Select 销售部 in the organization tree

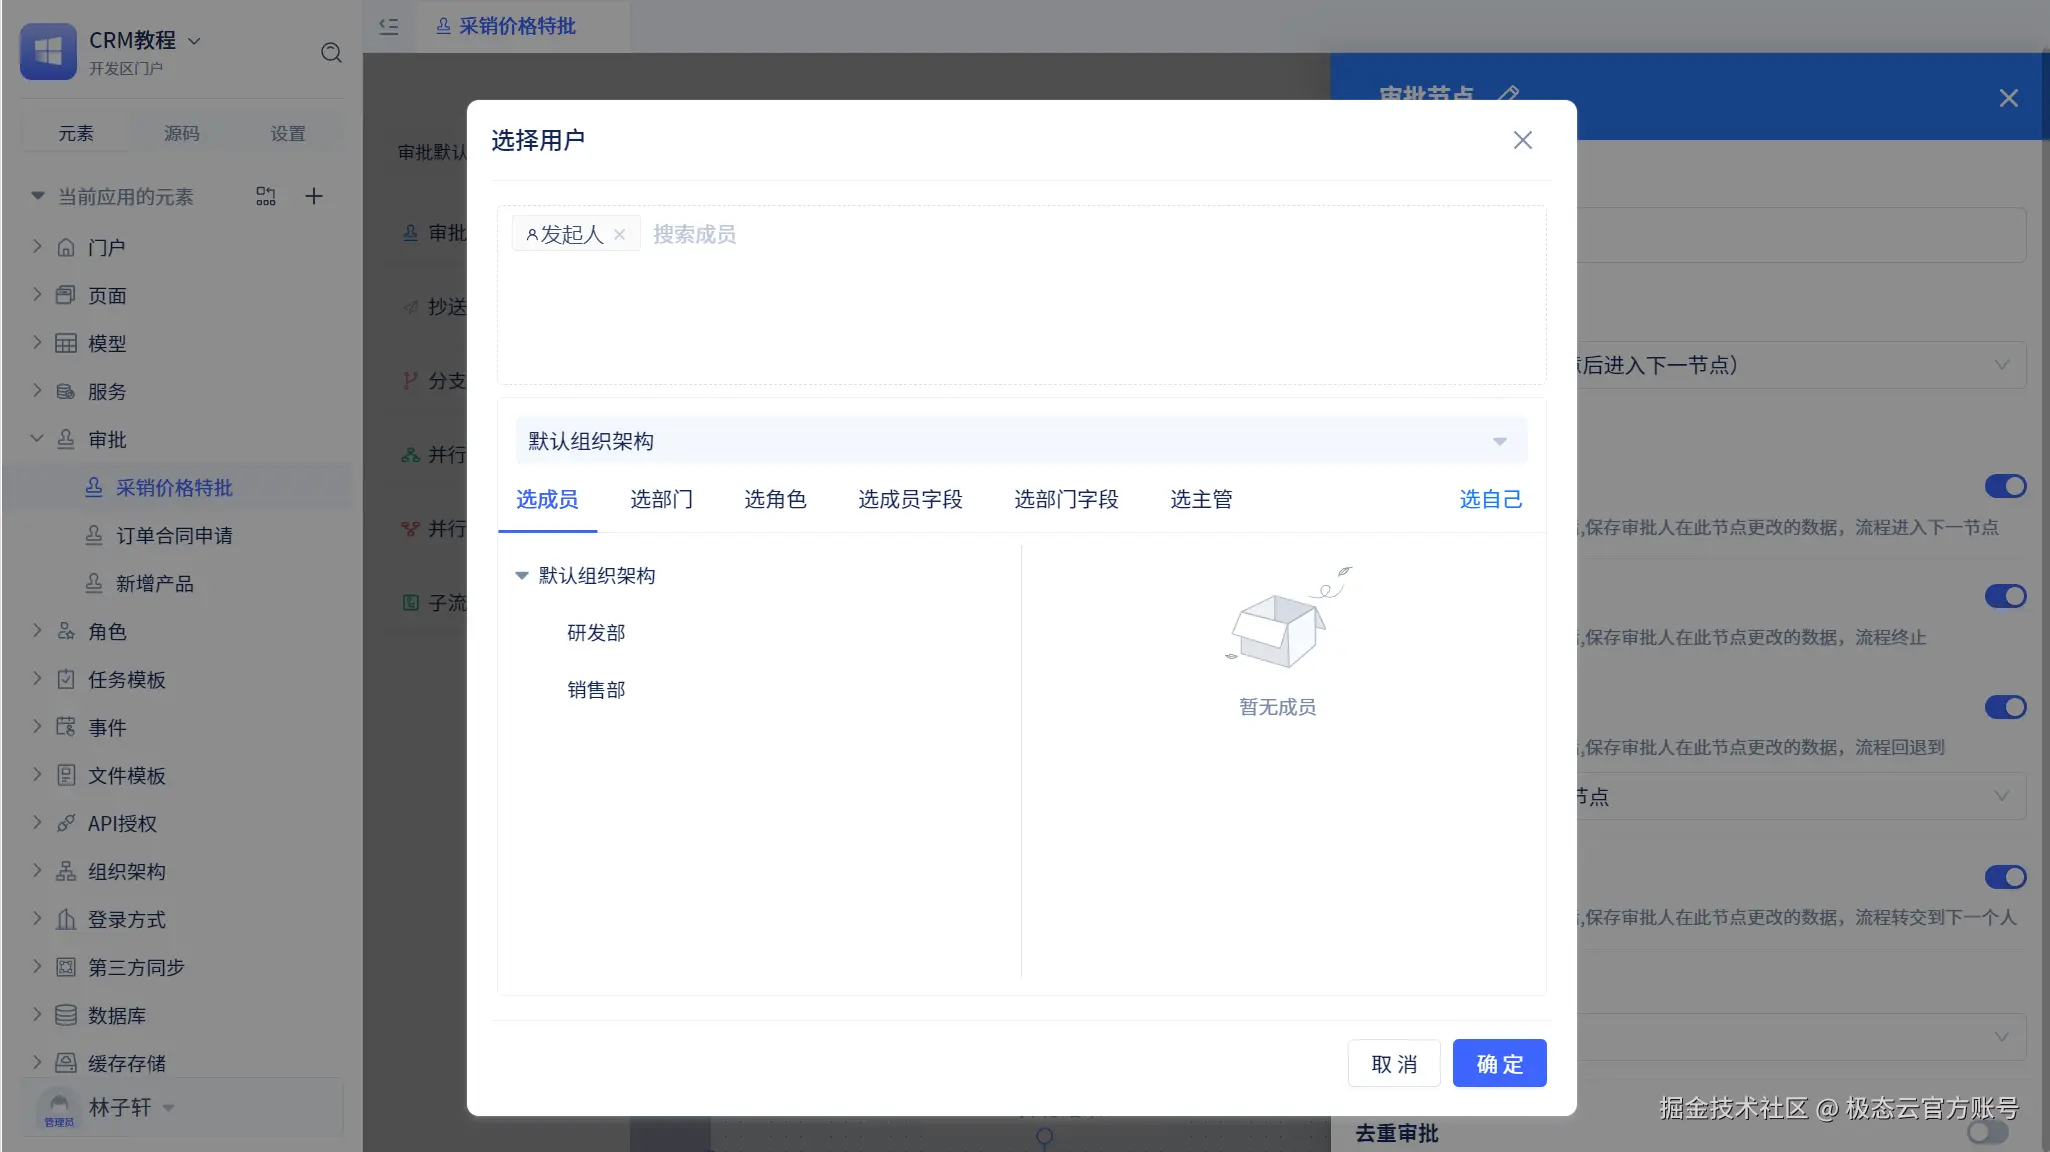click(x=596, y=690)
